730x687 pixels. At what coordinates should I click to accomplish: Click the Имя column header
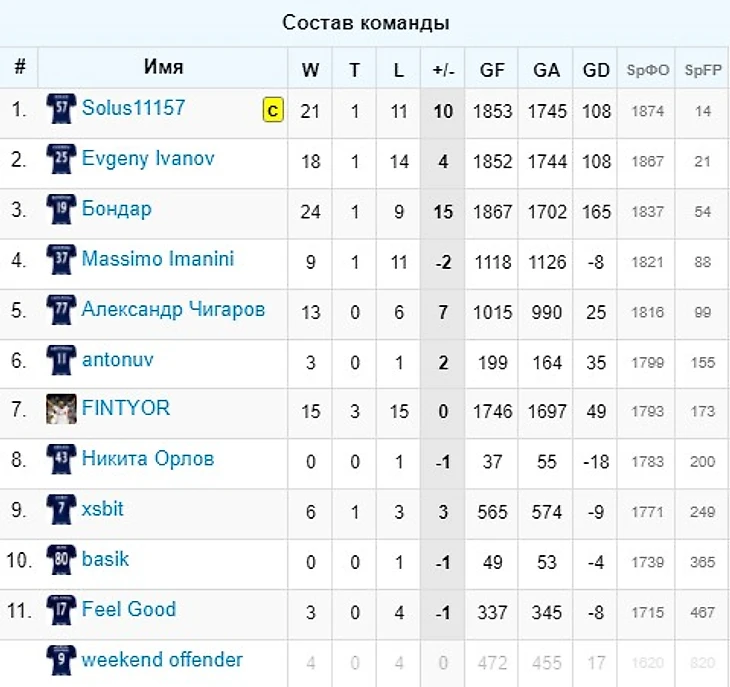click(x=163, y=68)
